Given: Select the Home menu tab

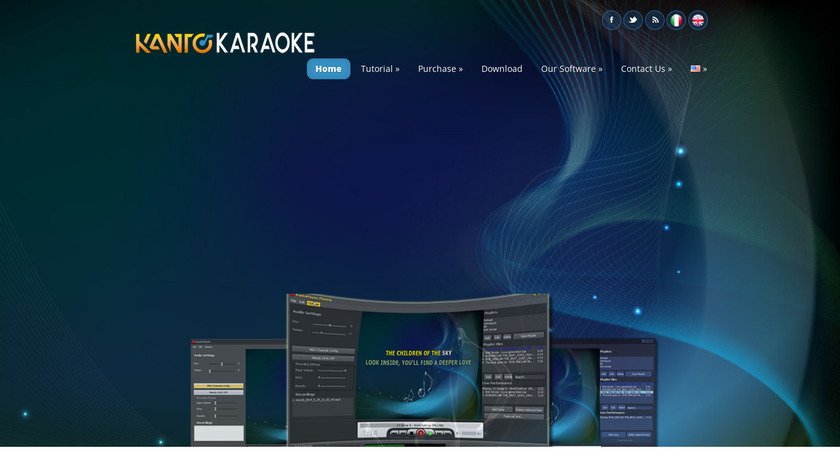Looking at the screenshot, I should pos(328,69).
